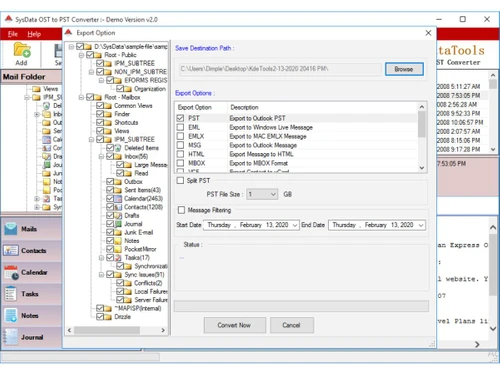Click the Conflicts(2) folder icon

[x=128, y=283]
